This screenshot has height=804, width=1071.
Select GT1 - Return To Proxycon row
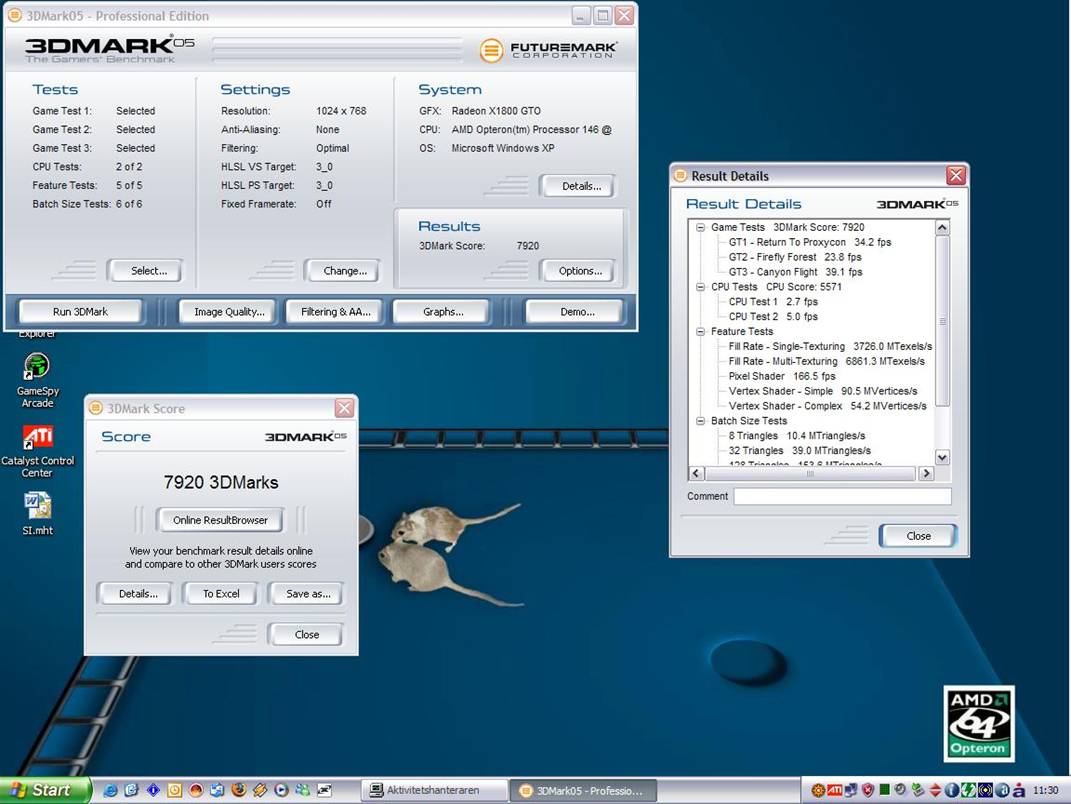tap(809, 242)
